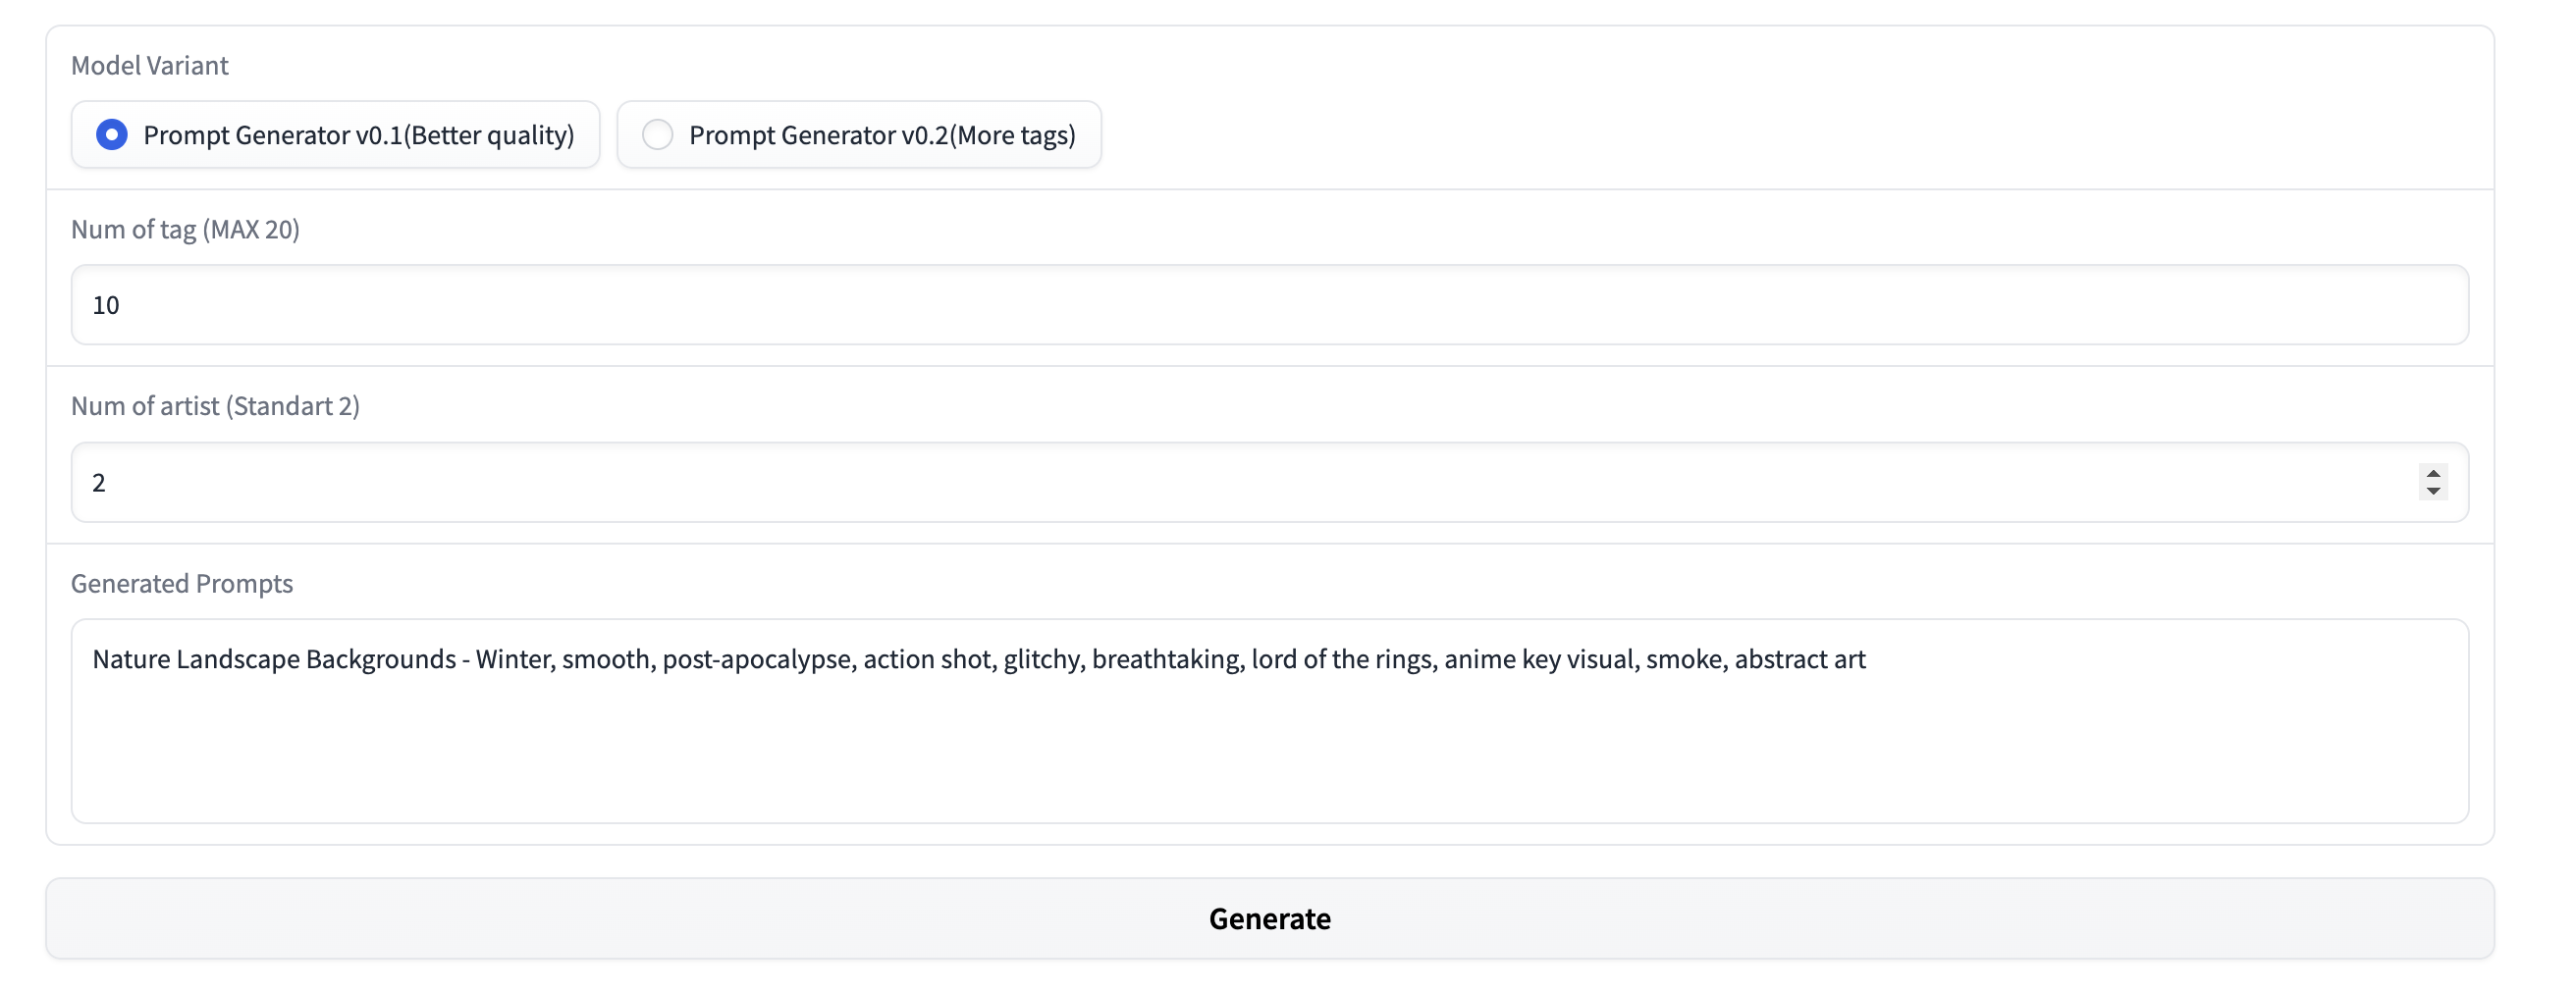This screenshot has width=2576, height=993.
Task: Click the value 10 in tag field
Action: click(106, 305)
